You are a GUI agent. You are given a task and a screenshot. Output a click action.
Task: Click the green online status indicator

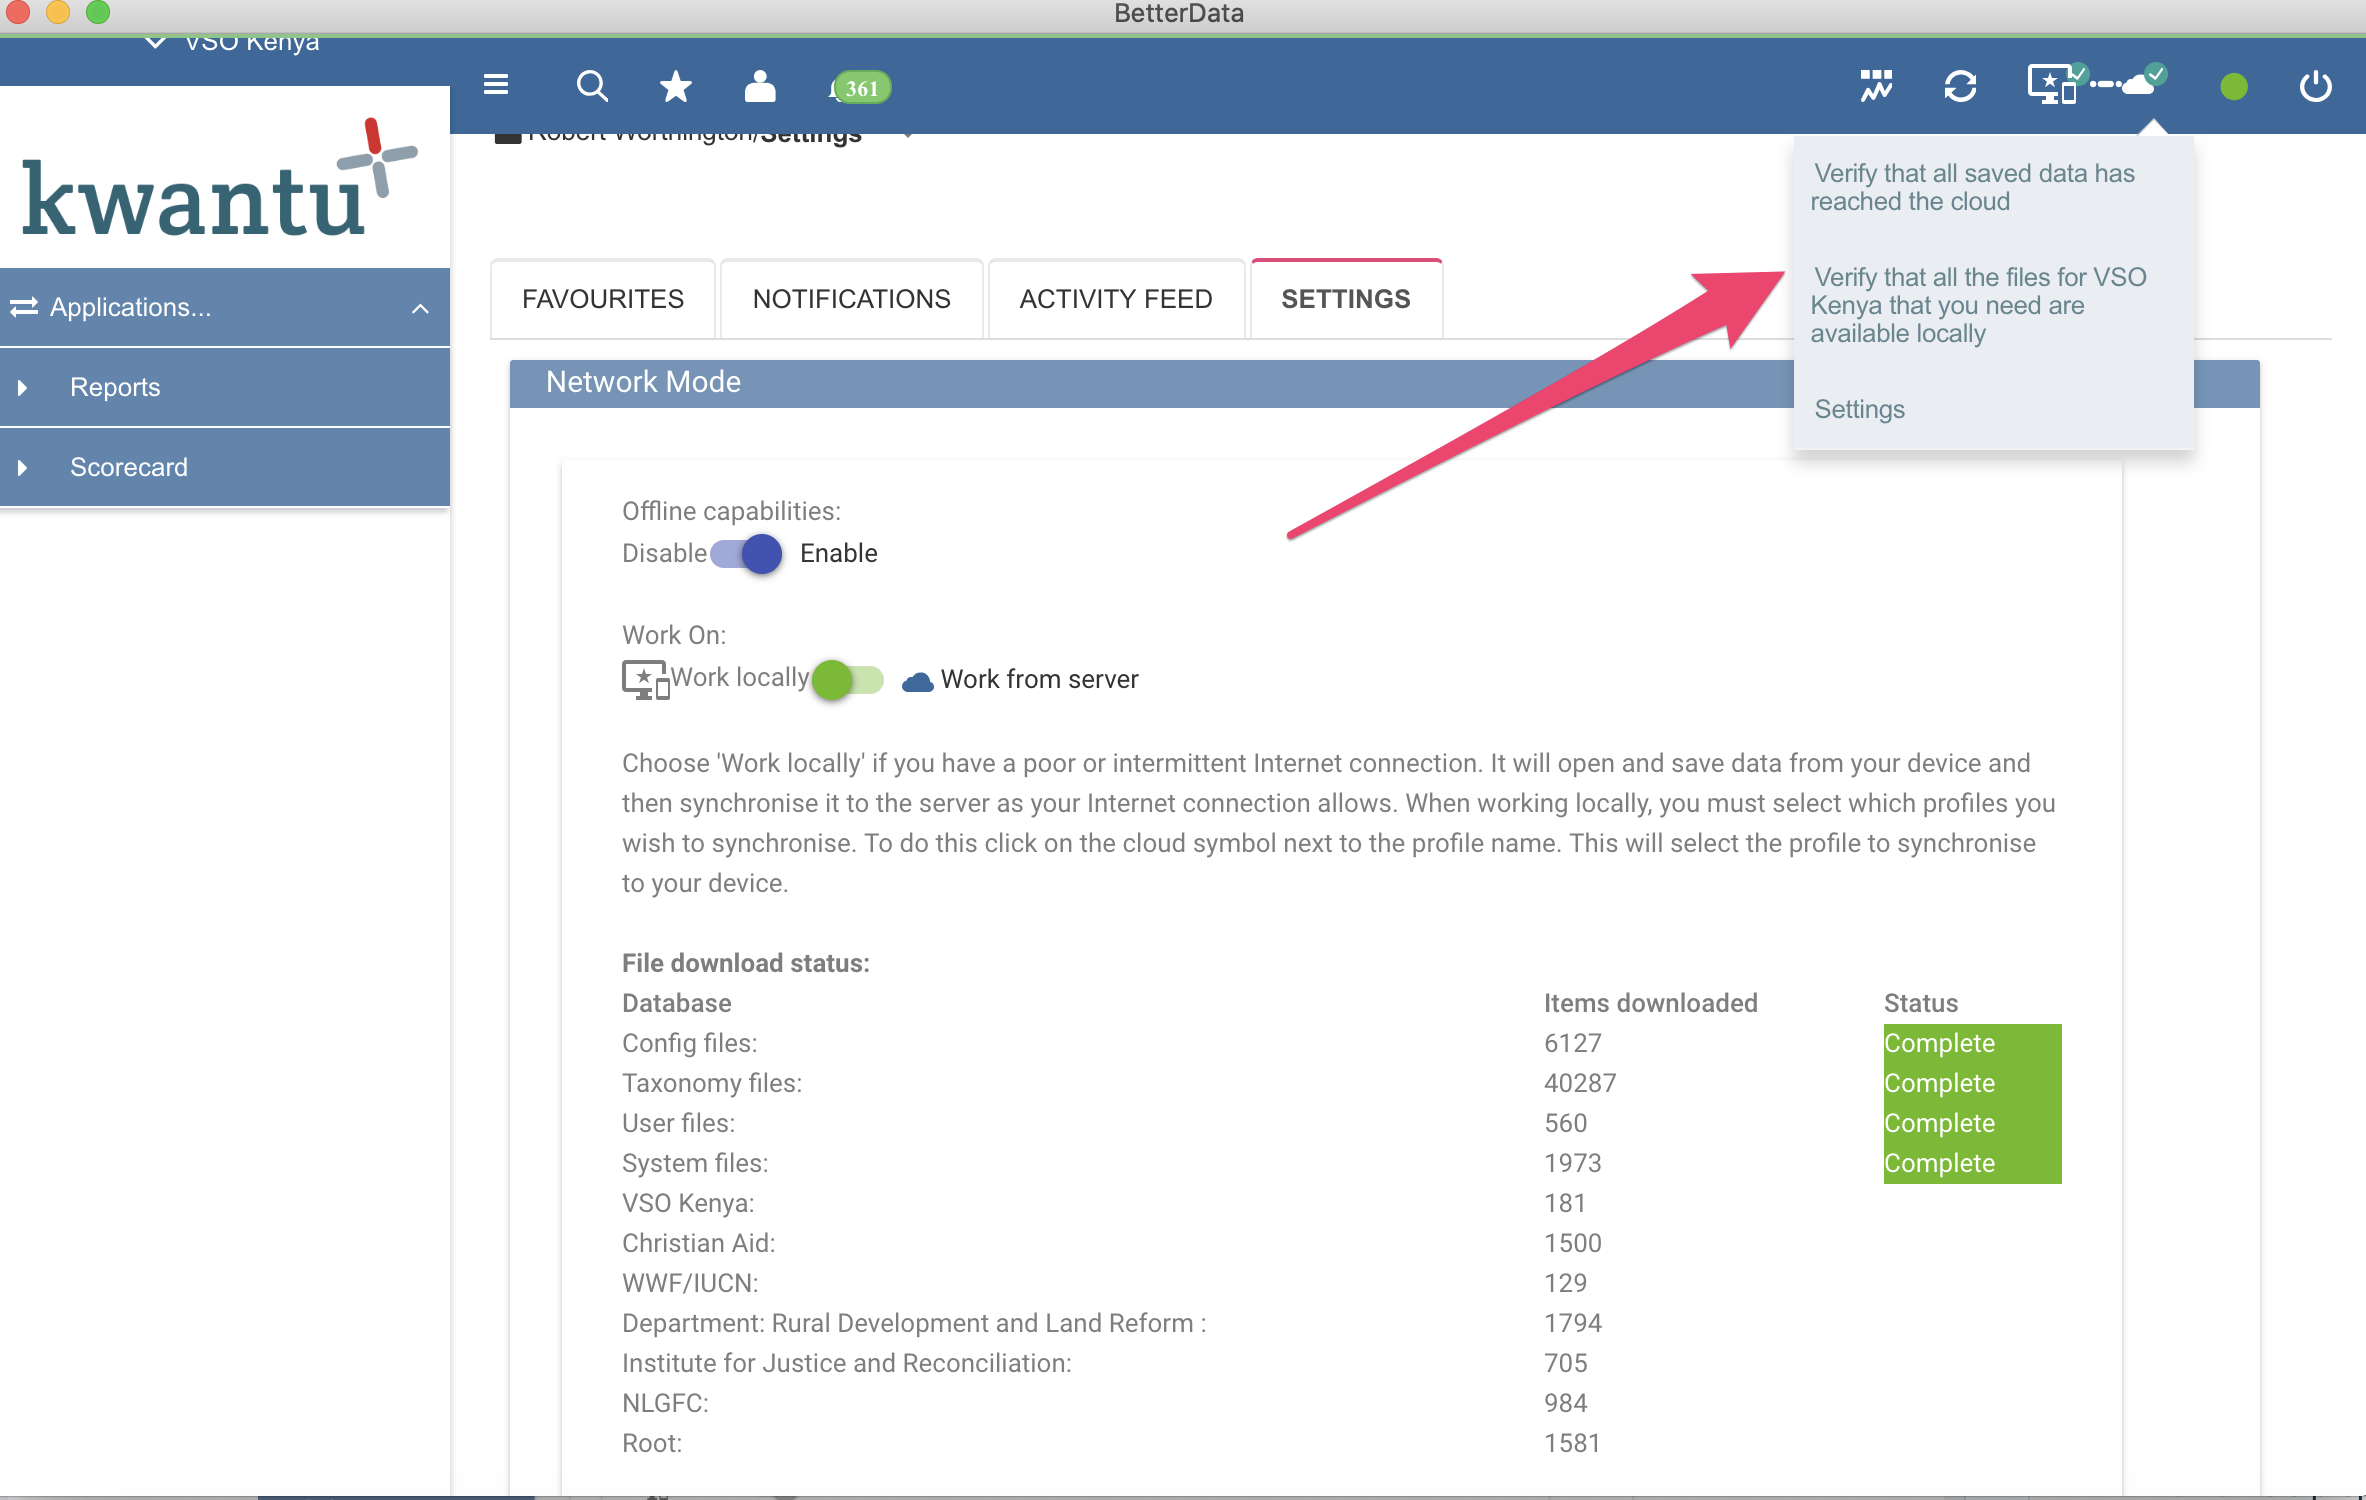2233,88
